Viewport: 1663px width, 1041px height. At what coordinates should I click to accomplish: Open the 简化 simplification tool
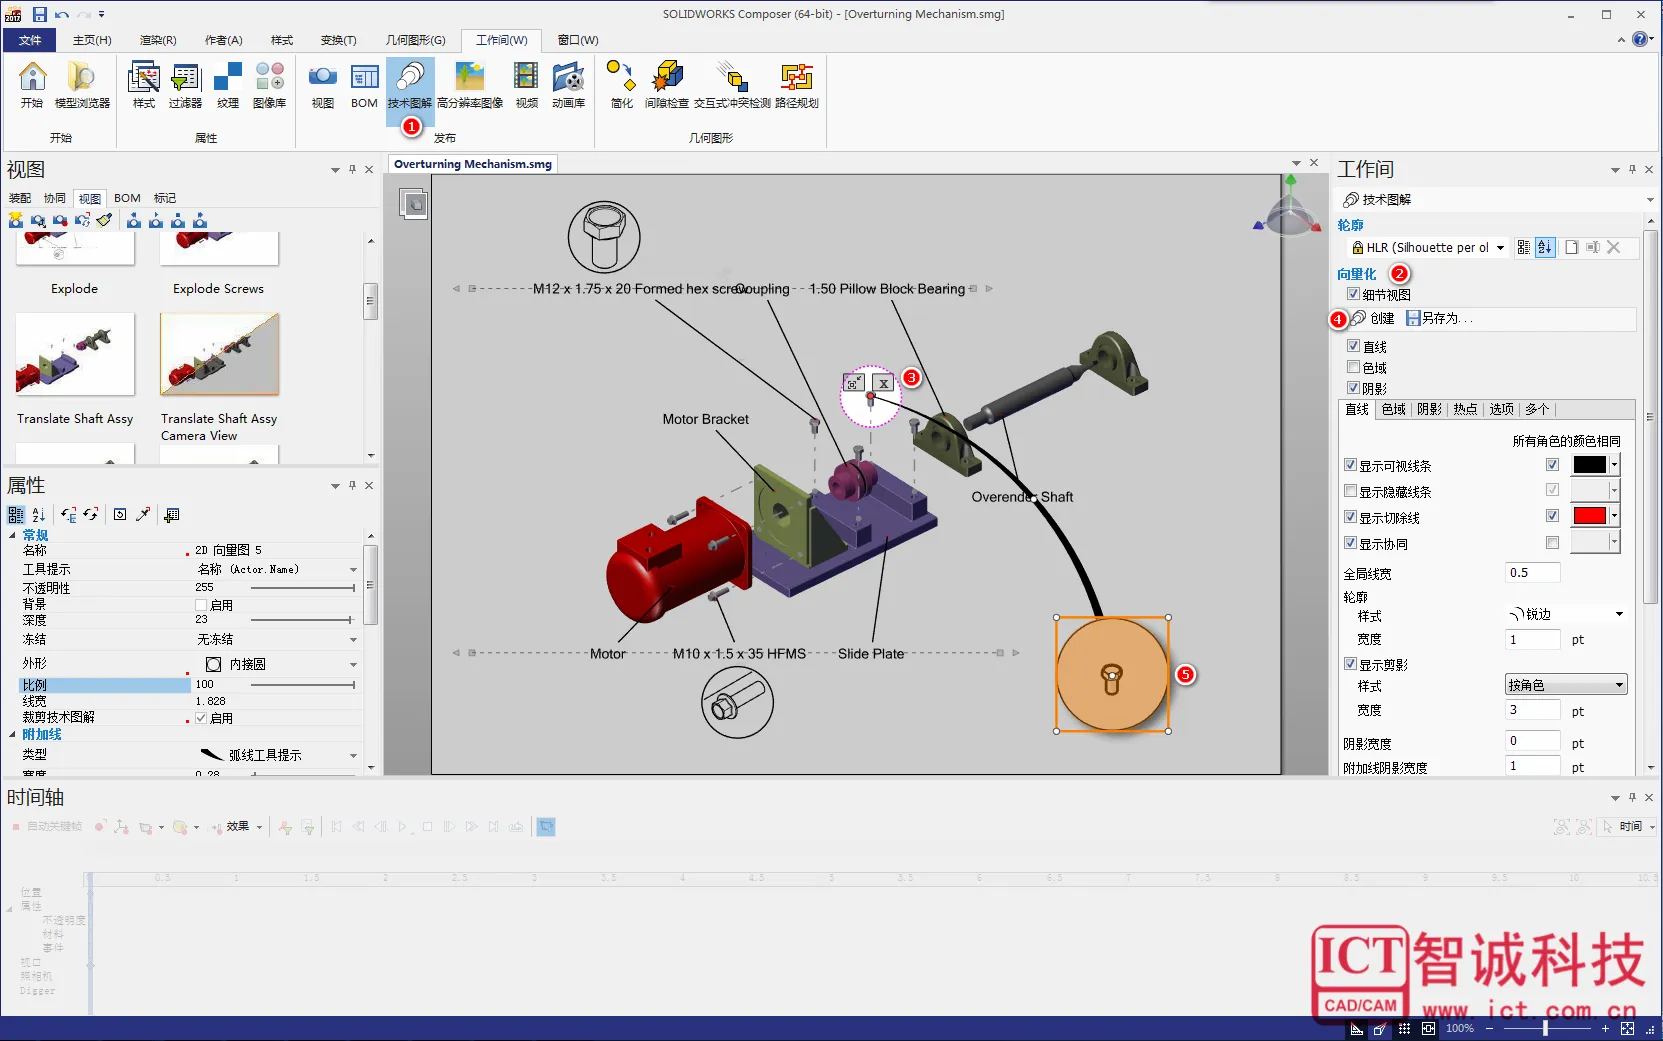point(621,84)
